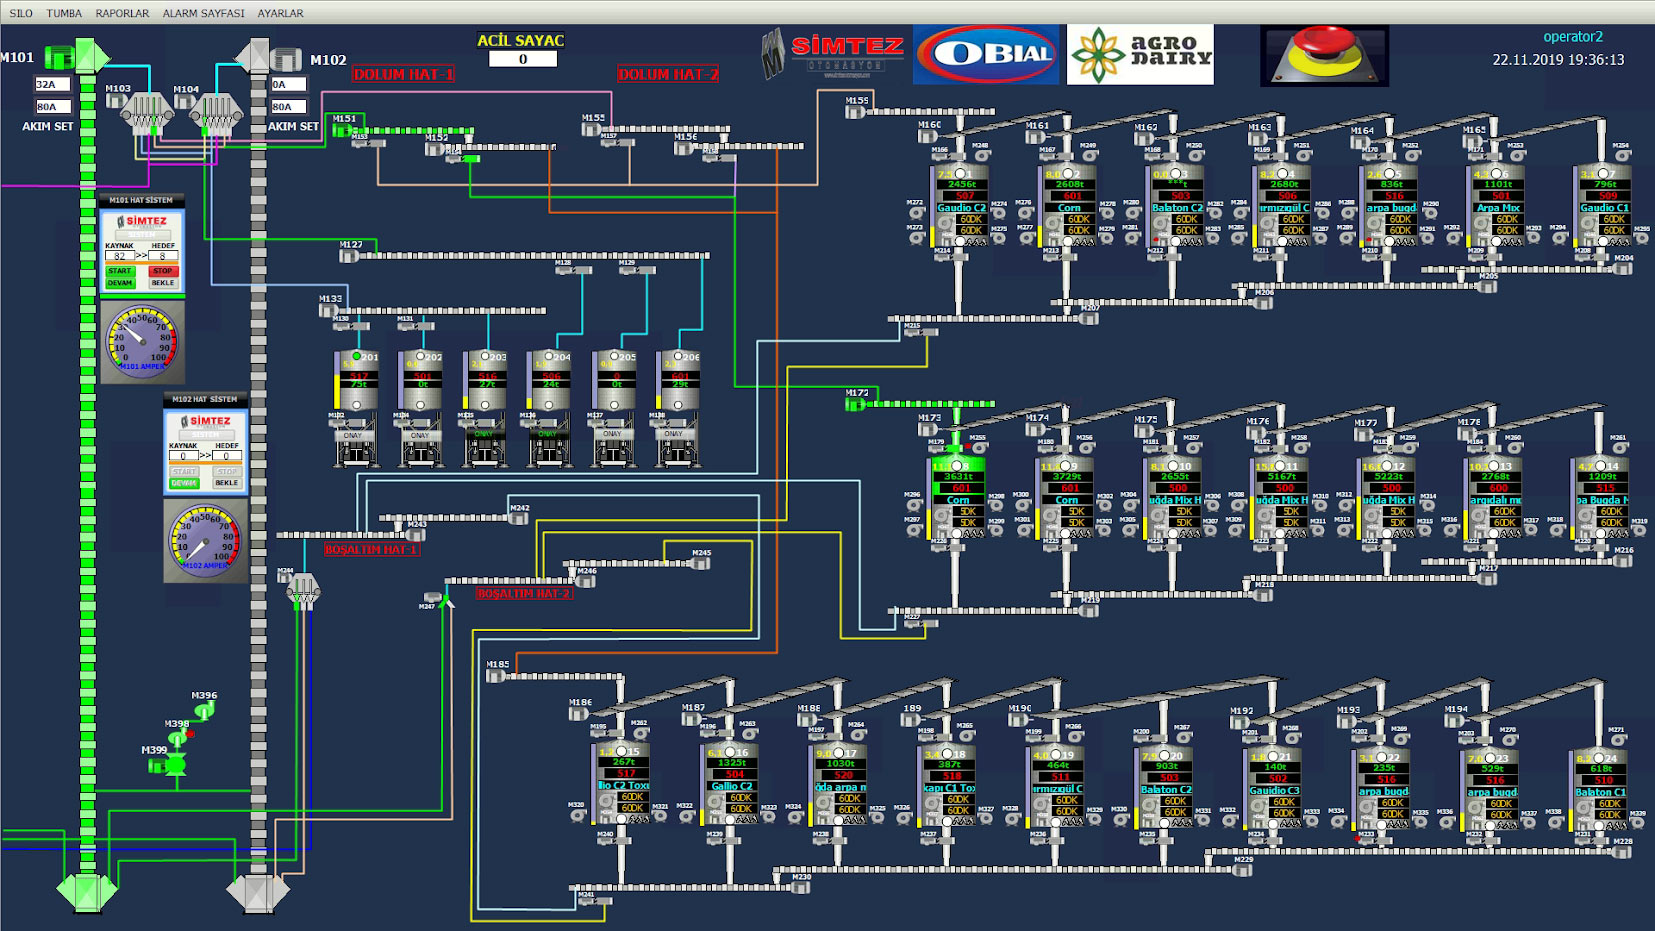Viewport: 1655px width, 931px height.
Task: Click BEKLE in M101 HAT SISTEM panel
Action: (163, 283)
